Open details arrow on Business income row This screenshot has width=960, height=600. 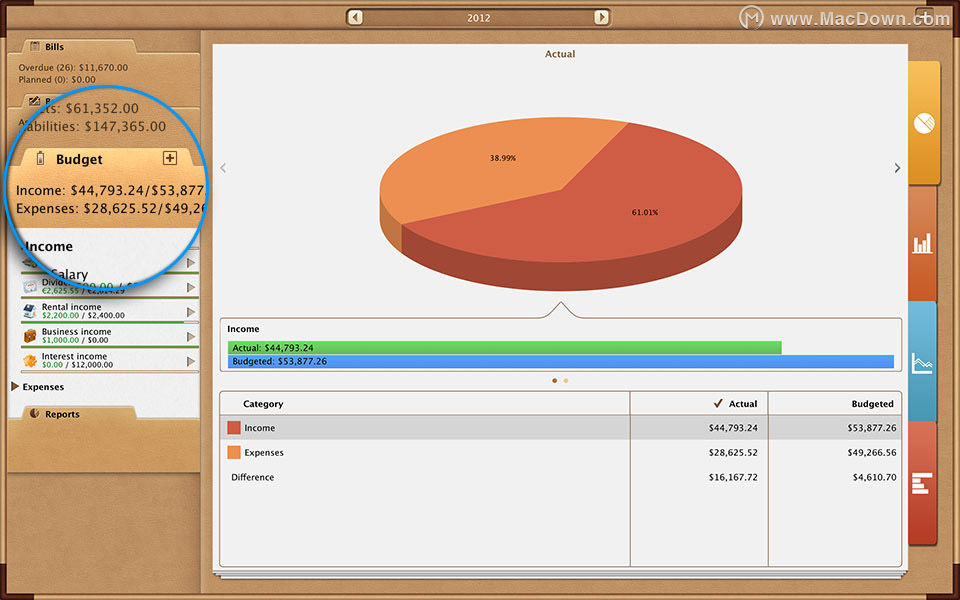point(191,337)
